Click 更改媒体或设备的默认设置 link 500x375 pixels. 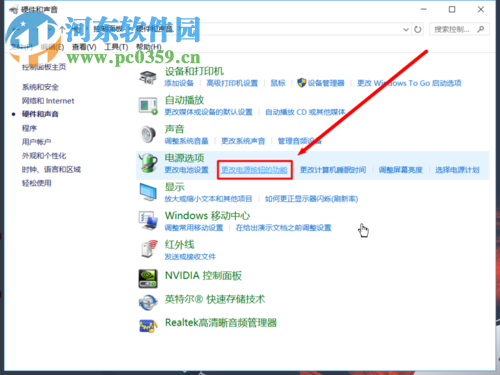(x=208, y=112)
